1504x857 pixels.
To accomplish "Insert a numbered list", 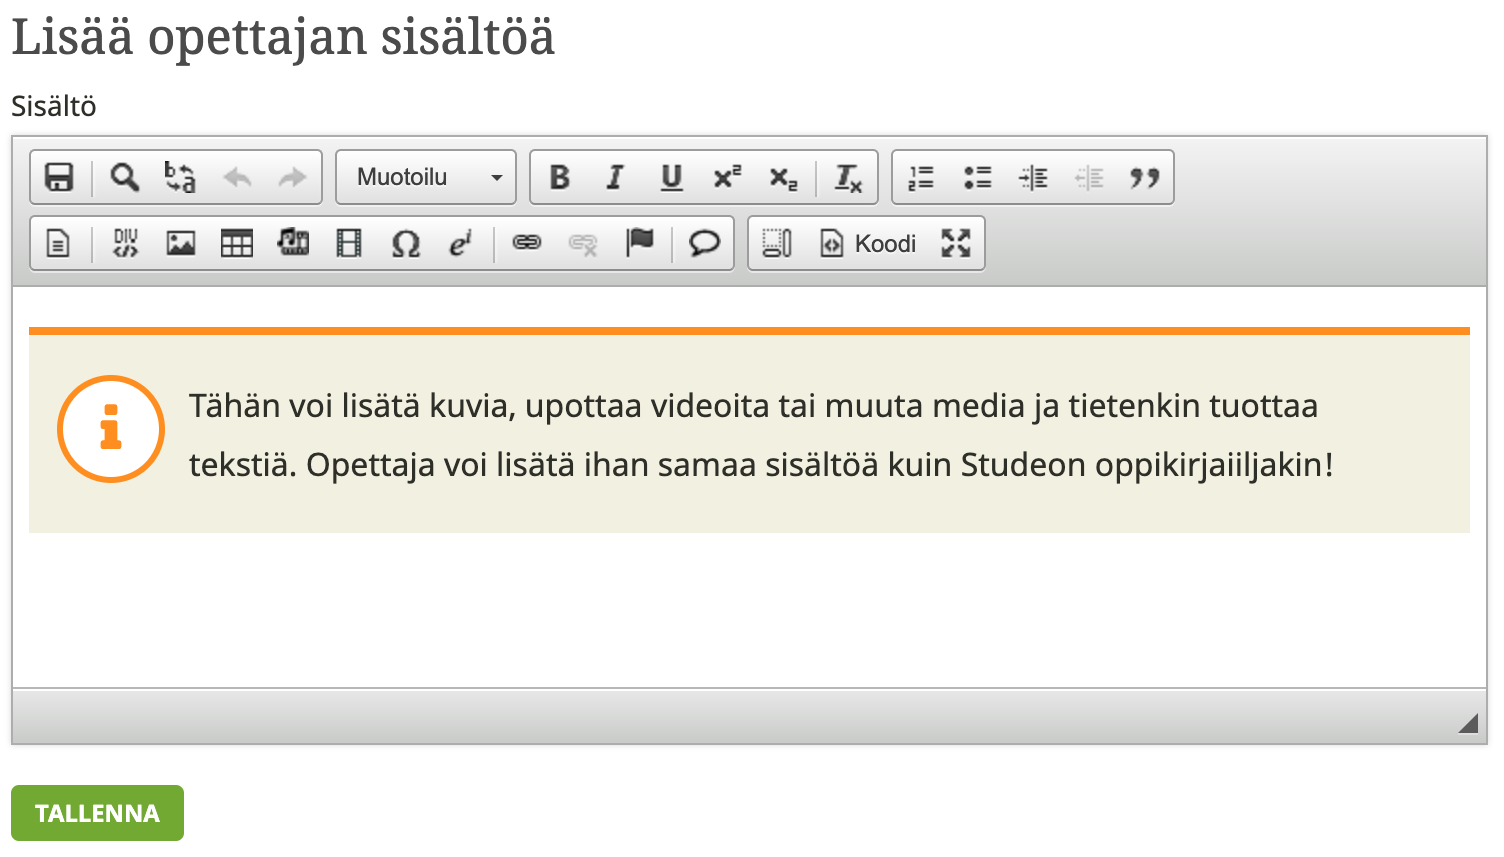I will point(921,177).
